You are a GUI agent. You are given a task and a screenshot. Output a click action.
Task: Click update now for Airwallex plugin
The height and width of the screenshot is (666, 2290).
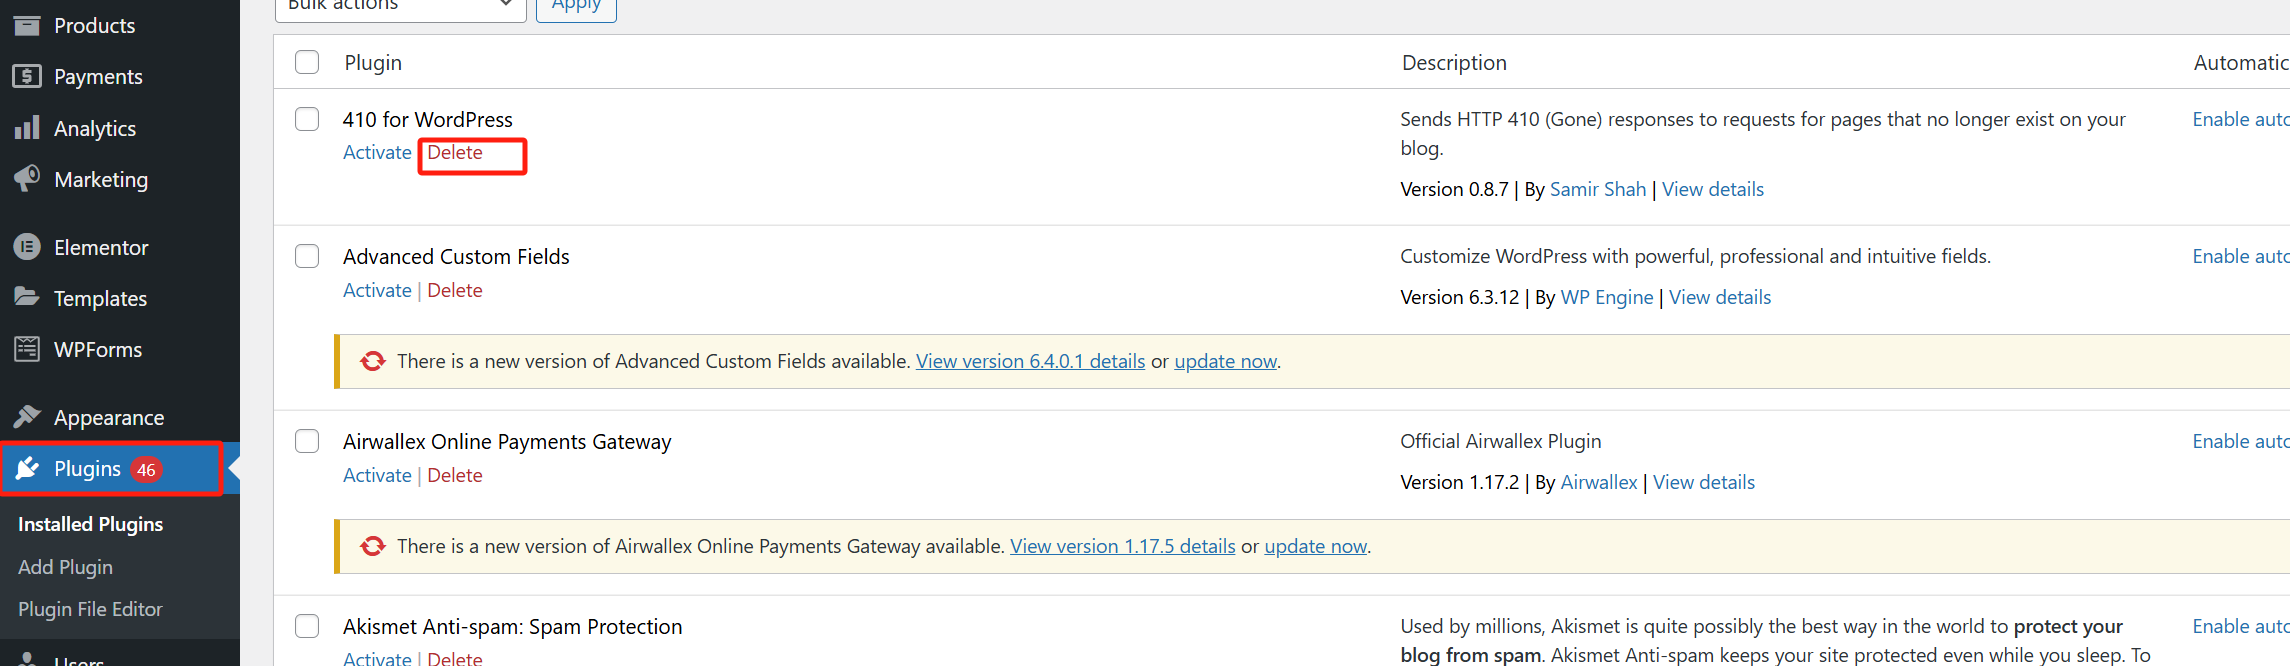1315,546
